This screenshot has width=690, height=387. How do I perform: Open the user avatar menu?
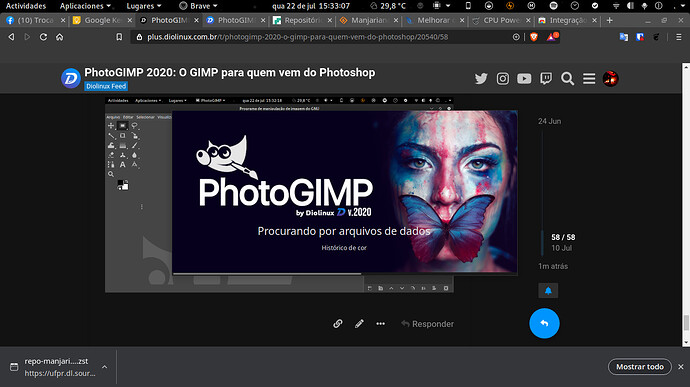point(610,78)
